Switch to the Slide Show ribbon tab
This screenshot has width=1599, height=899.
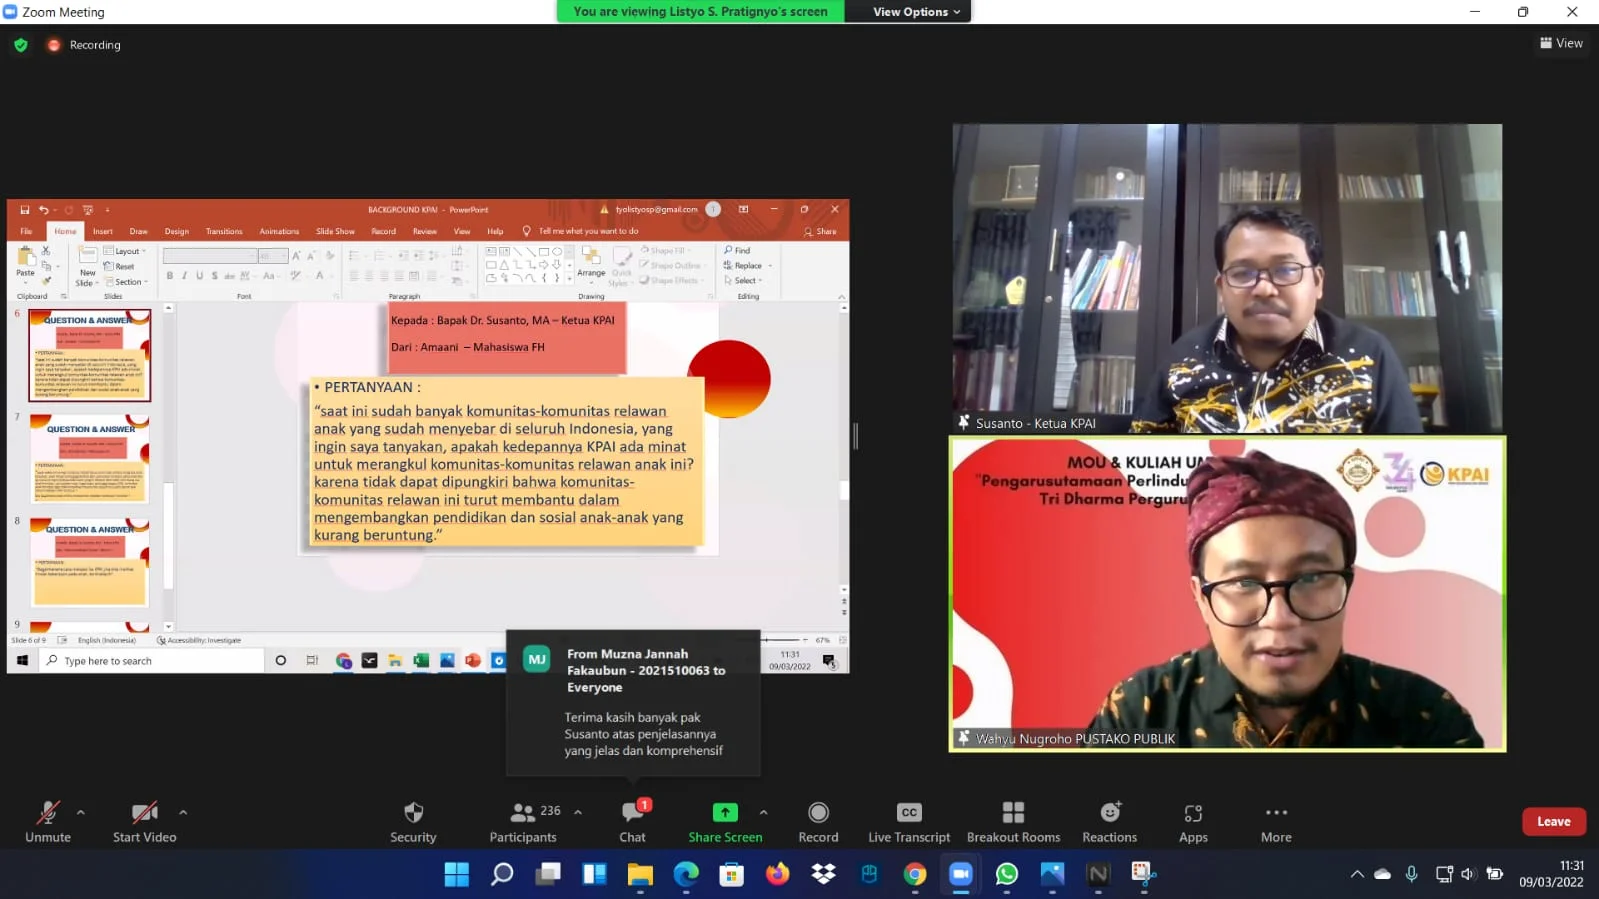point(335,231)
